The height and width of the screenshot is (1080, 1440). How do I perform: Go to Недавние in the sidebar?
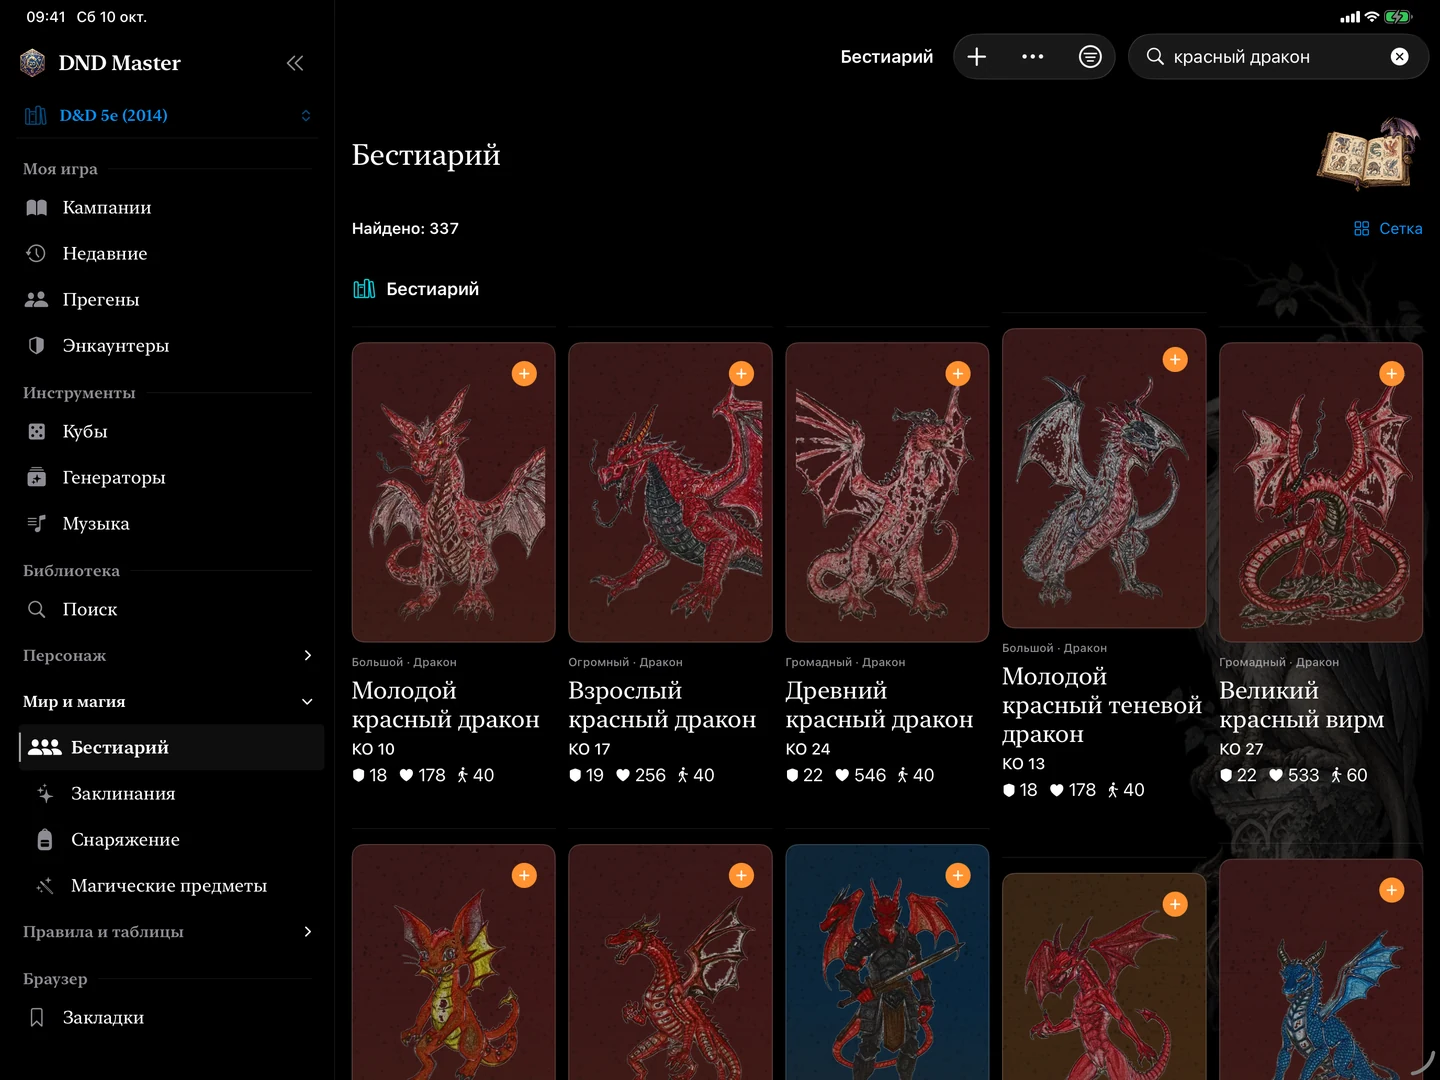click(167, 253)
